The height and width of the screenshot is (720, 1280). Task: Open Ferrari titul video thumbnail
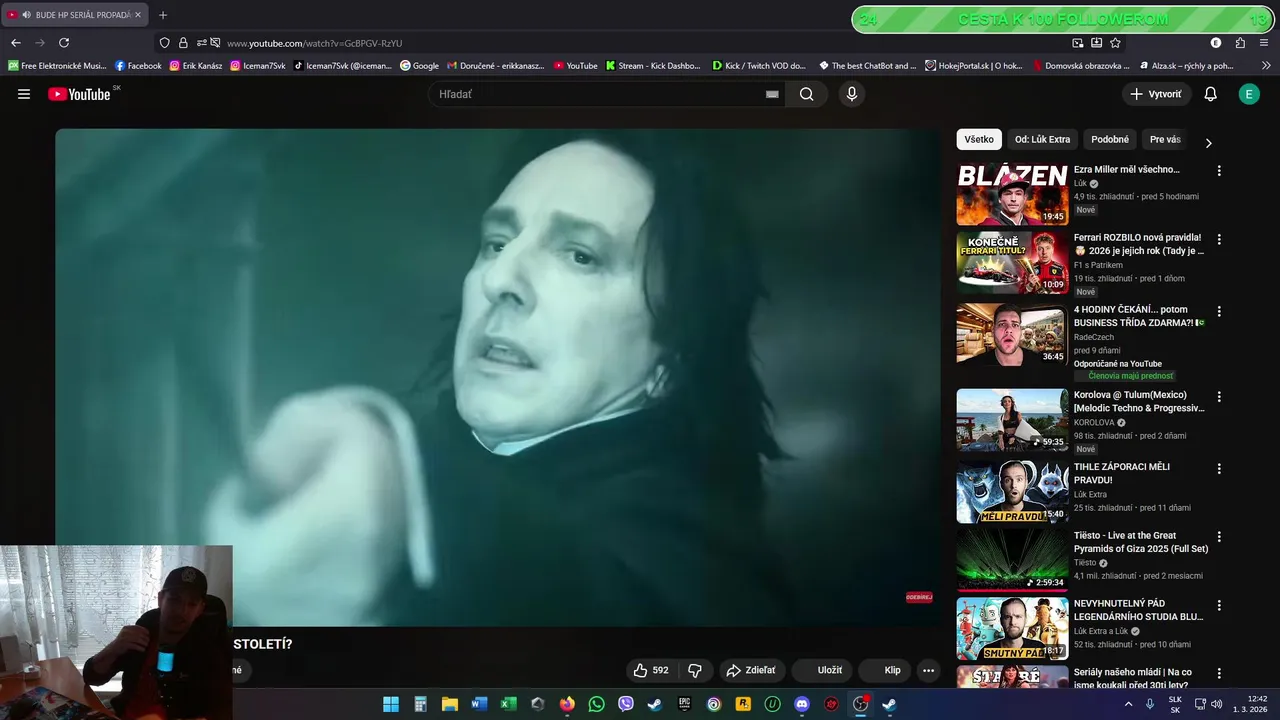coord(1012,262)
